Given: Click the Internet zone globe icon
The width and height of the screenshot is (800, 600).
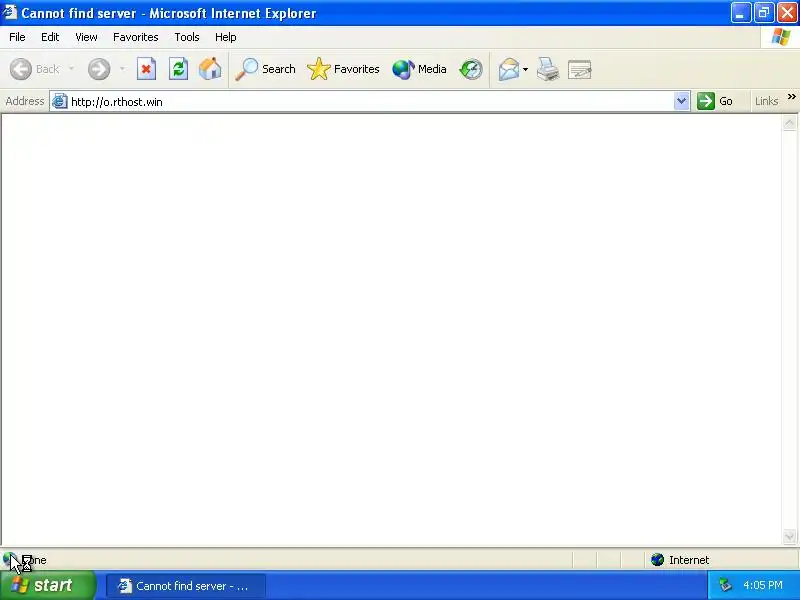Looking at the screenshot, I should pyautogui.click(x=657, y=560).
